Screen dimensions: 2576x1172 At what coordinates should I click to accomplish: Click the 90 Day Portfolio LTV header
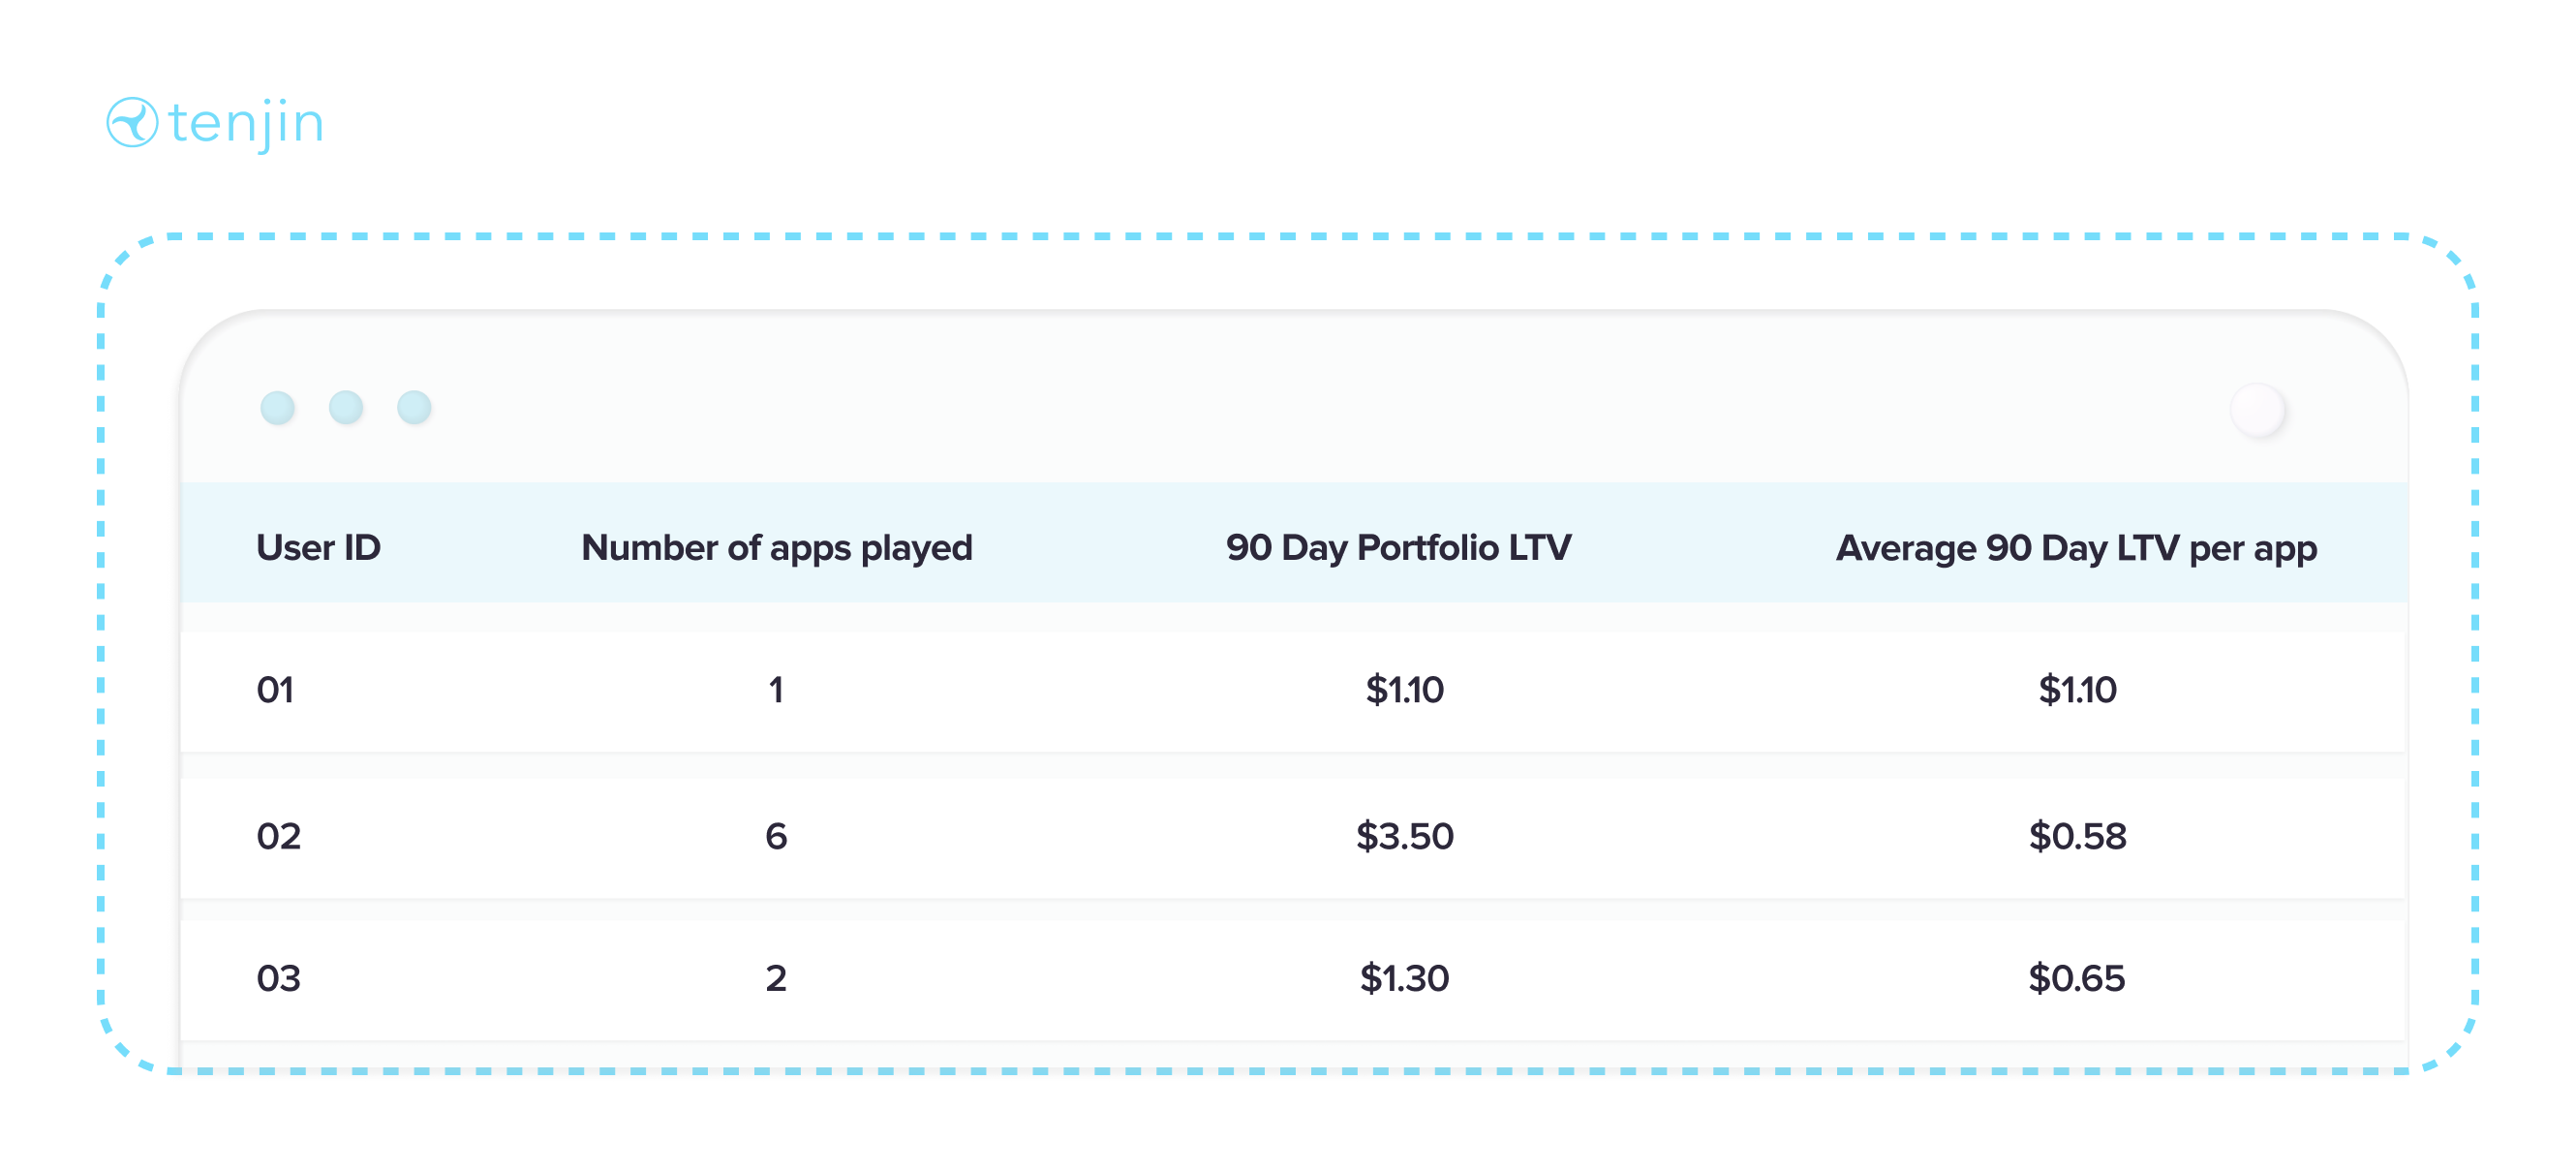click(1398, 547)
